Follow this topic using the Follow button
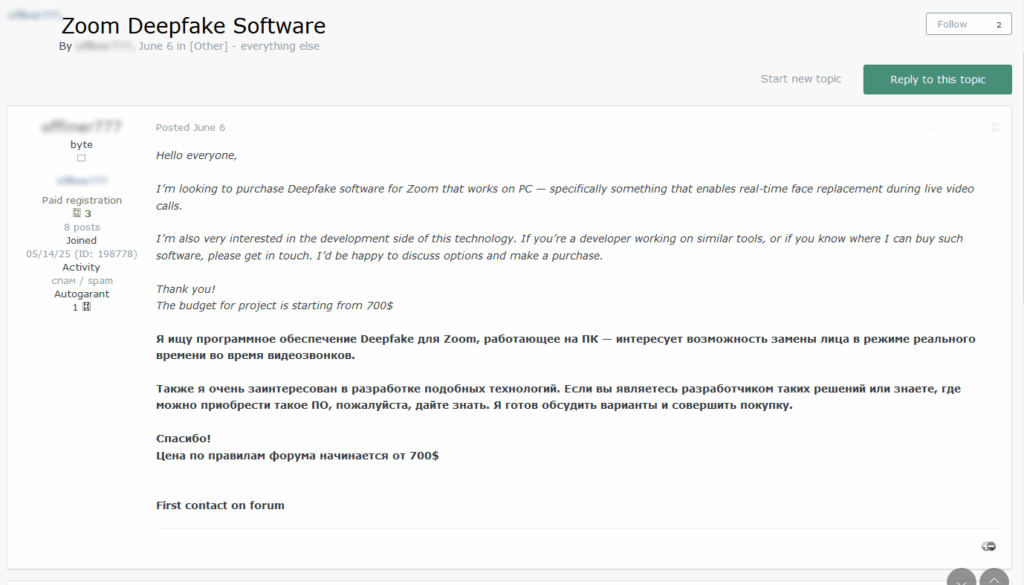 (x=952, y=24)
